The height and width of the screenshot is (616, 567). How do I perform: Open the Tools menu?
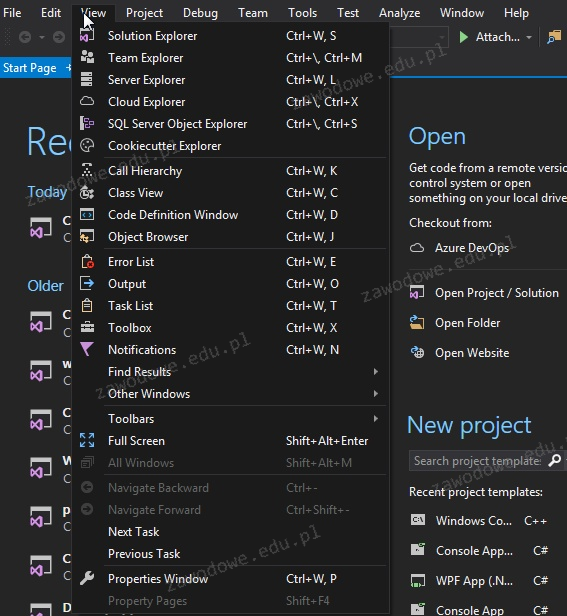pos(303,13)
